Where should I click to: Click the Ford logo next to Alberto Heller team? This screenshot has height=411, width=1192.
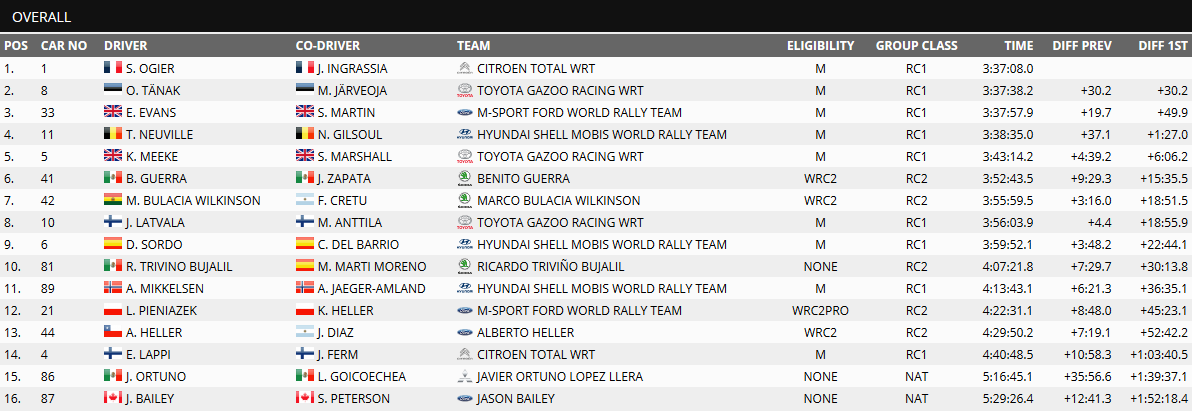click(x=464, y=333)
